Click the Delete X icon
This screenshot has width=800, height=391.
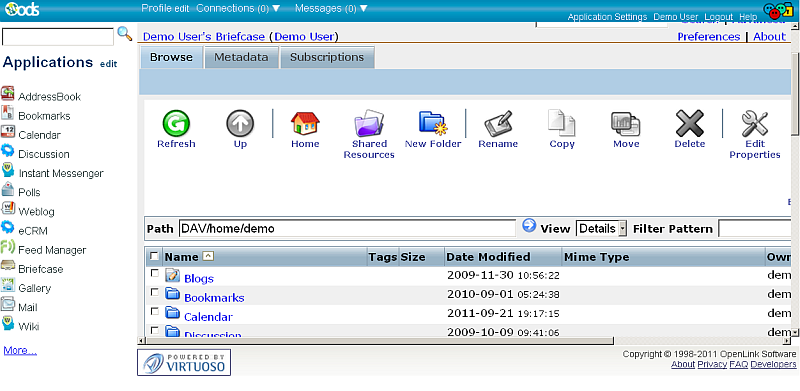point(690,124)
